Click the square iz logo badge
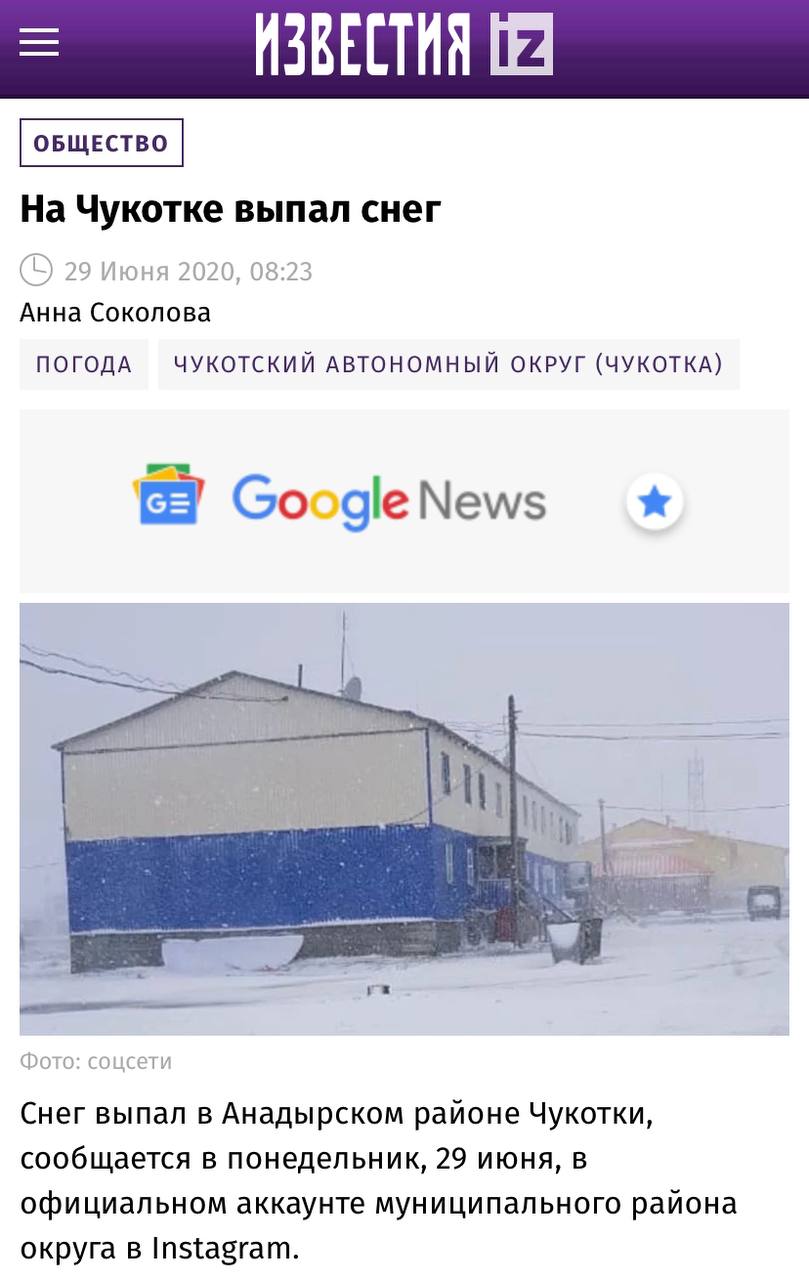This screenshot has width=809, height=1280. point(521,45)
